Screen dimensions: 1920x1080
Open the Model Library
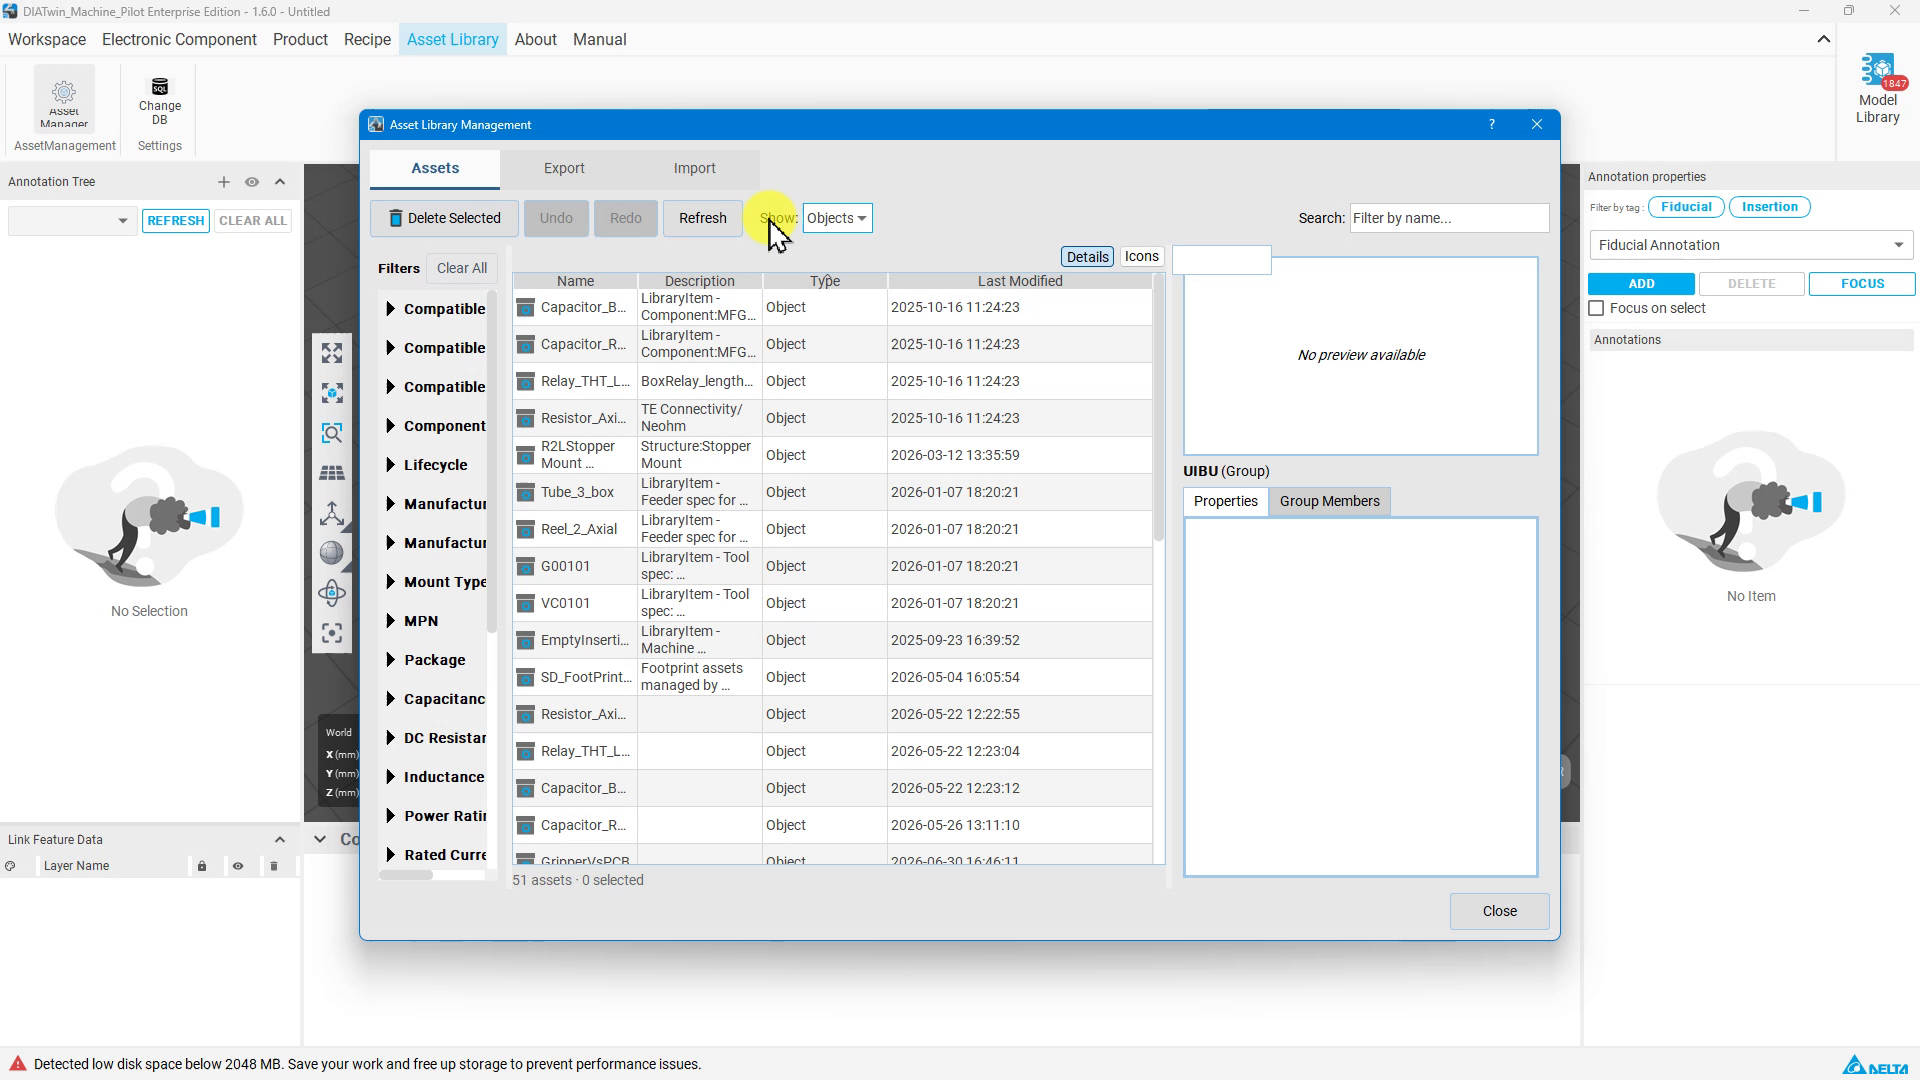tap(1877, 90)
